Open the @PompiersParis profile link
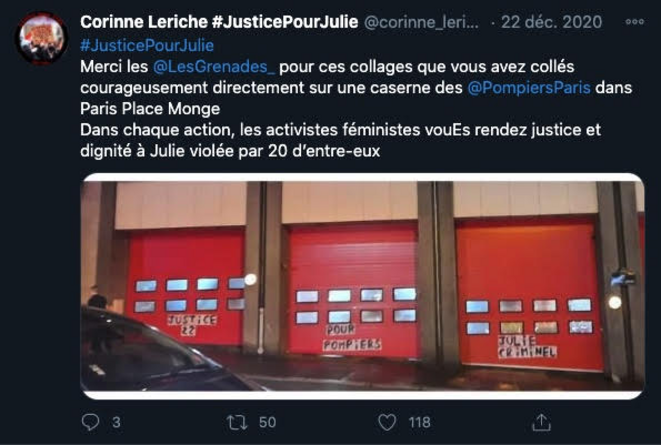Screen dimensions: 661x445 (x=529, y=88)
